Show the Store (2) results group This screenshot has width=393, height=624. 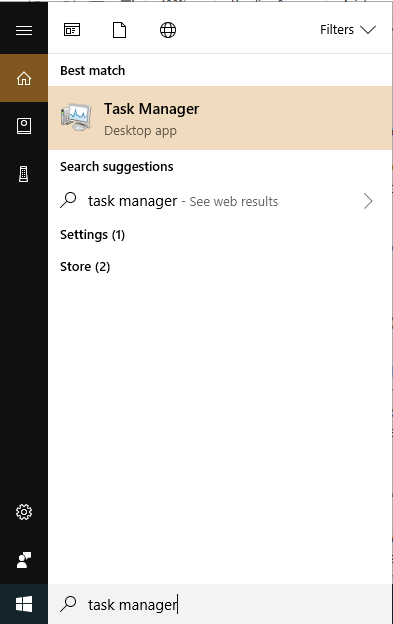coord(85,267)
